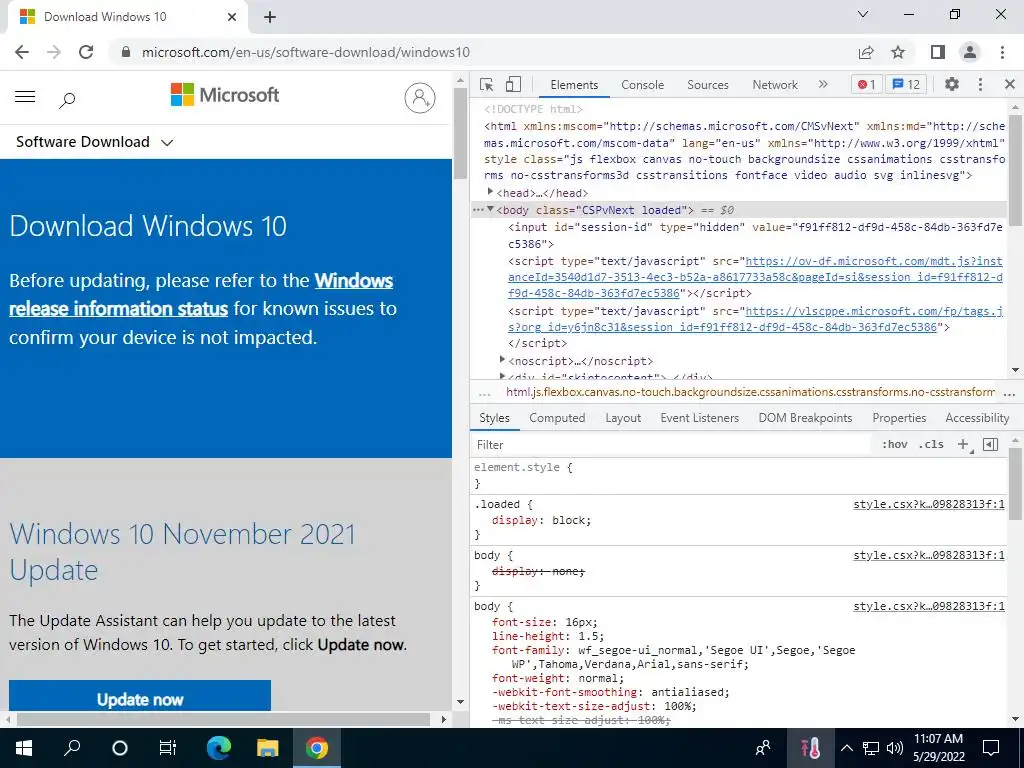This screenshot has width=1024, height=768.
Task: Toggle the device toolbar icon in DevTools
Action: 513,84
